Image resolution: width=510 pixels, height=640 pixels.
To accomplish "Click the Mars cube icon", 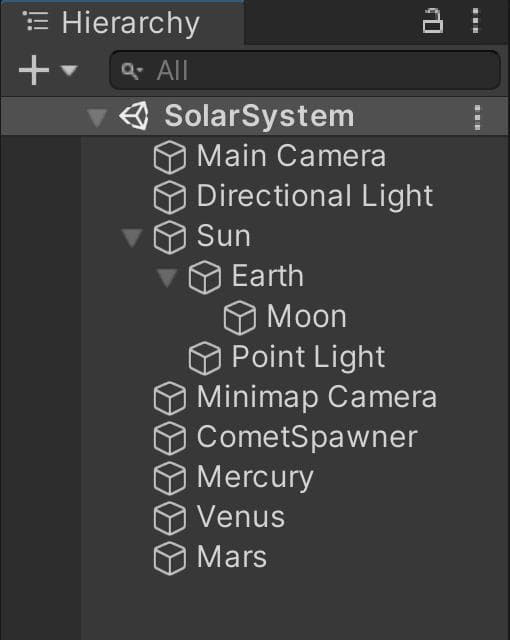I will (170, 558).
